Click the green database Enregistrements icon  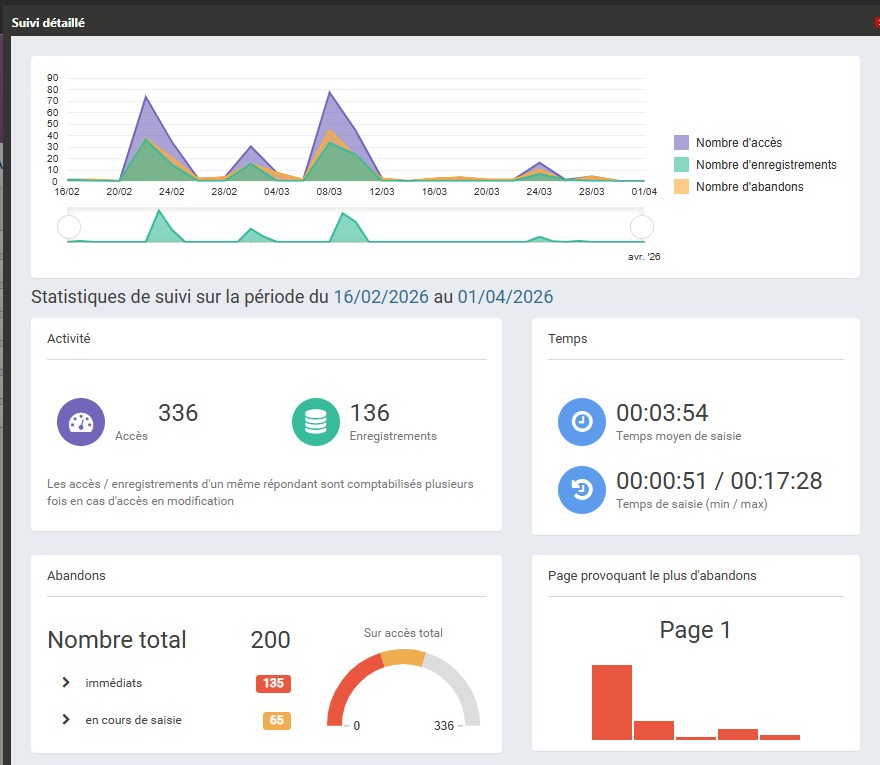[x=316, y=422]
